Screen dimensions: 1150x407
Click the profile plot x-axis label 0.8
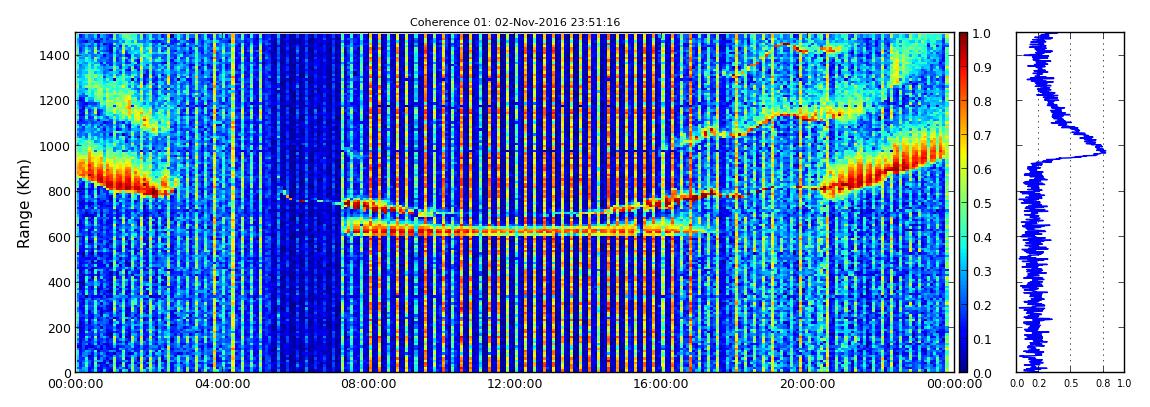1103,383
